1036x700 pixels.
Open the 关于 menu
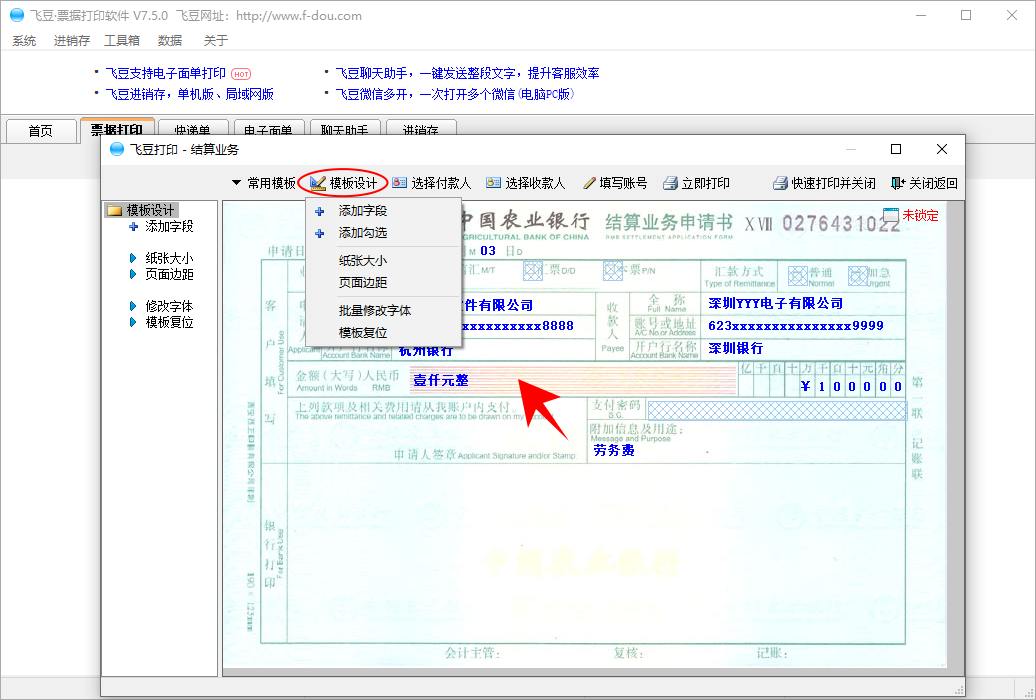215,40
